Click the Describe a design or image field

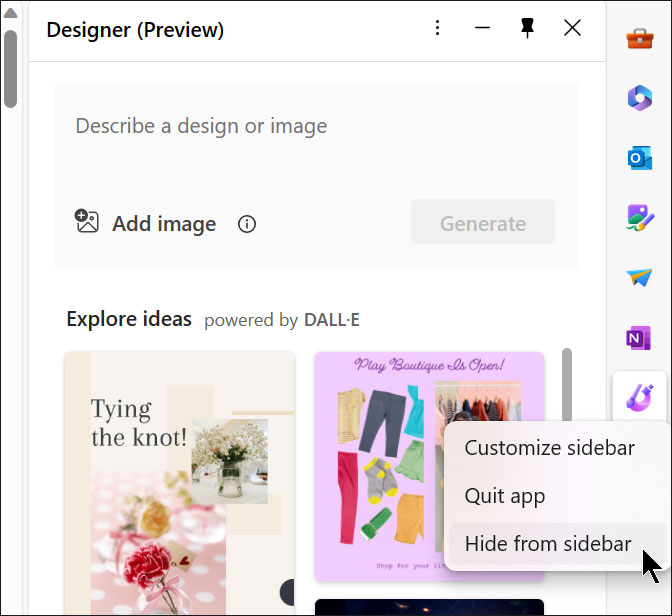315,127
